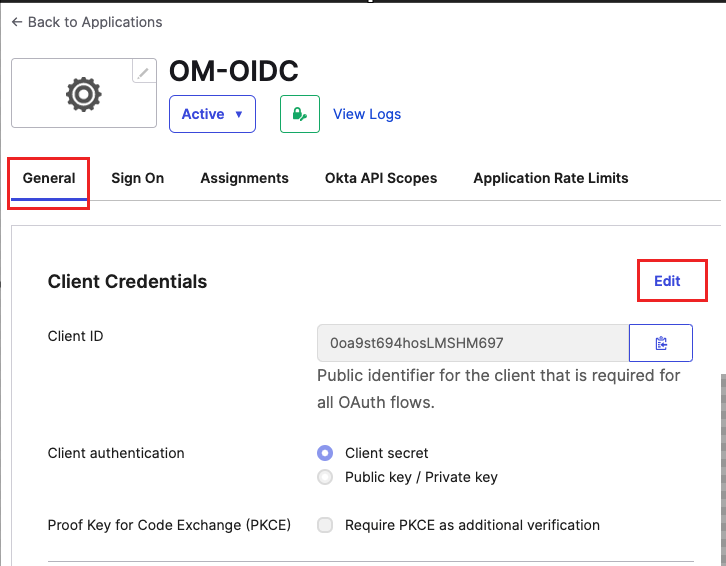
Task: Go to the Assignments tab
Action: pyautogui.click(x=244, y=178)
